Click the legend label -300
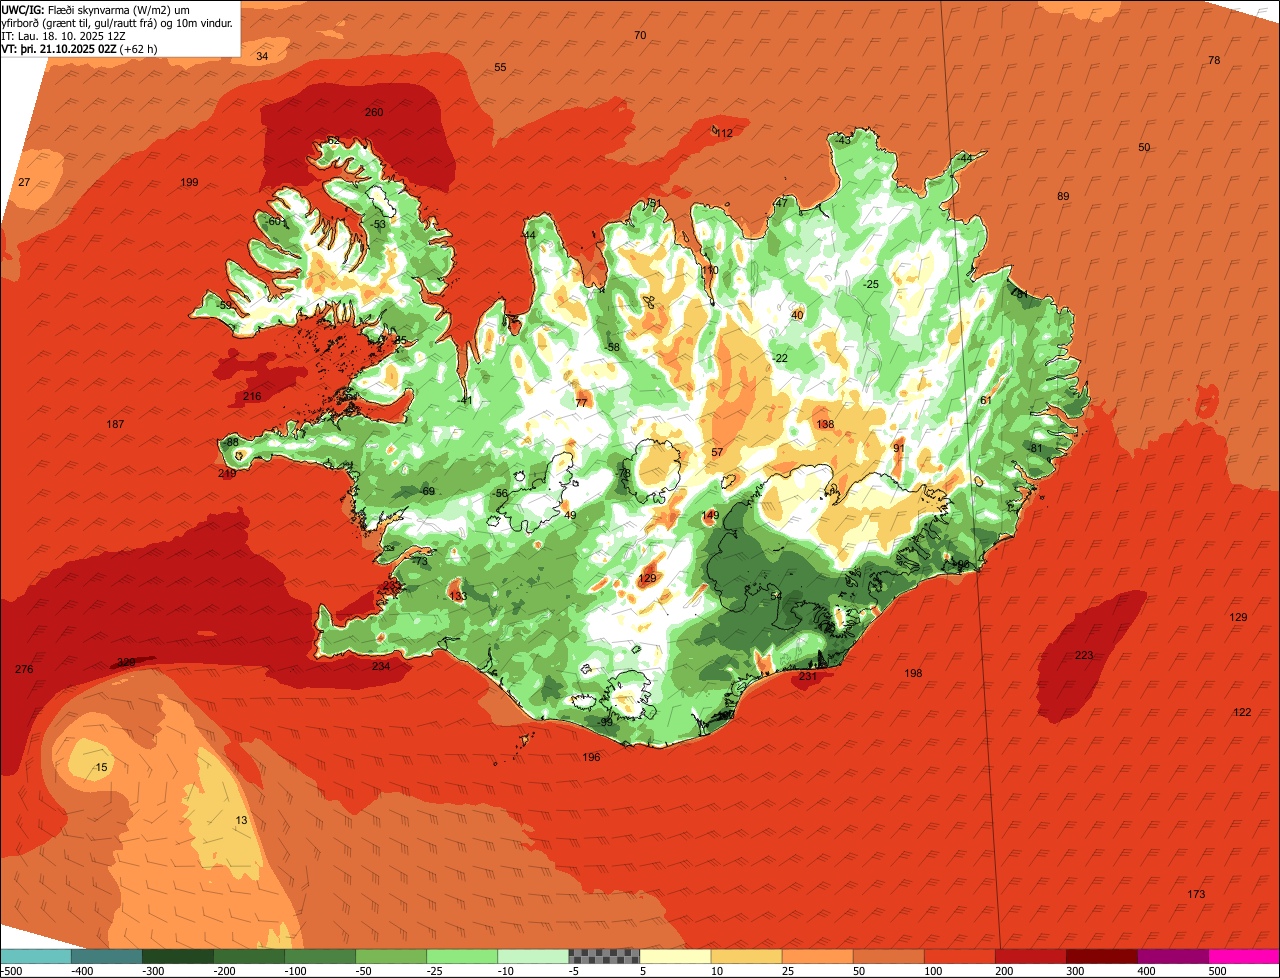The width and height of the screenshot is (1280, 978). pos(153,971)
